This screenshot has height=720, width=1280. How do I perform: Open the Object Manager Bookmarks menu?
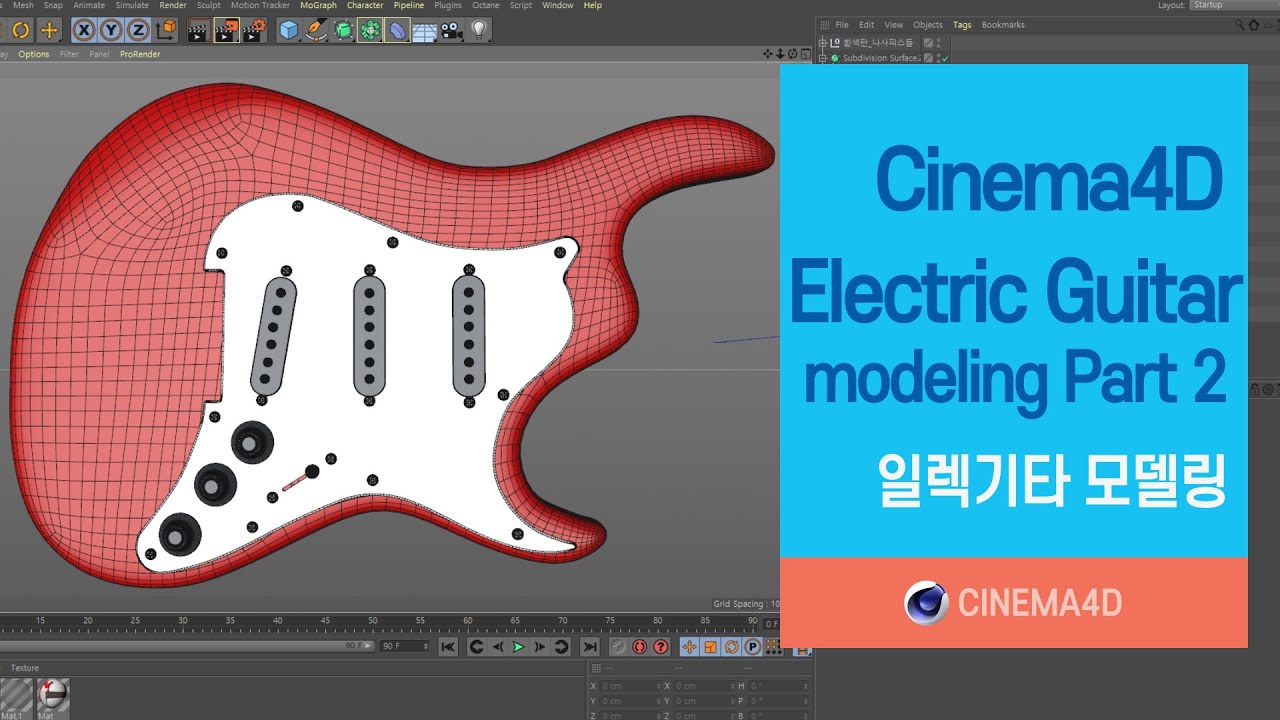coord(1003,25)
